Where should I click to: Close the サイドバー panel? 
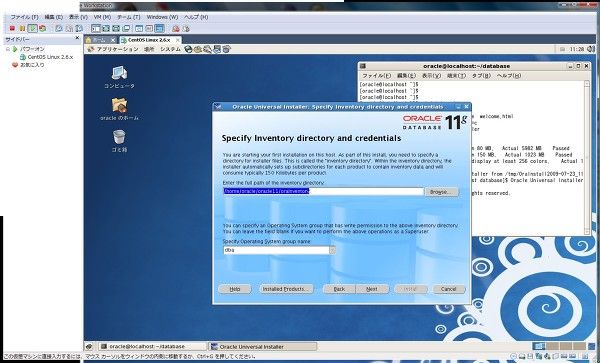click(x=77, y=38)
